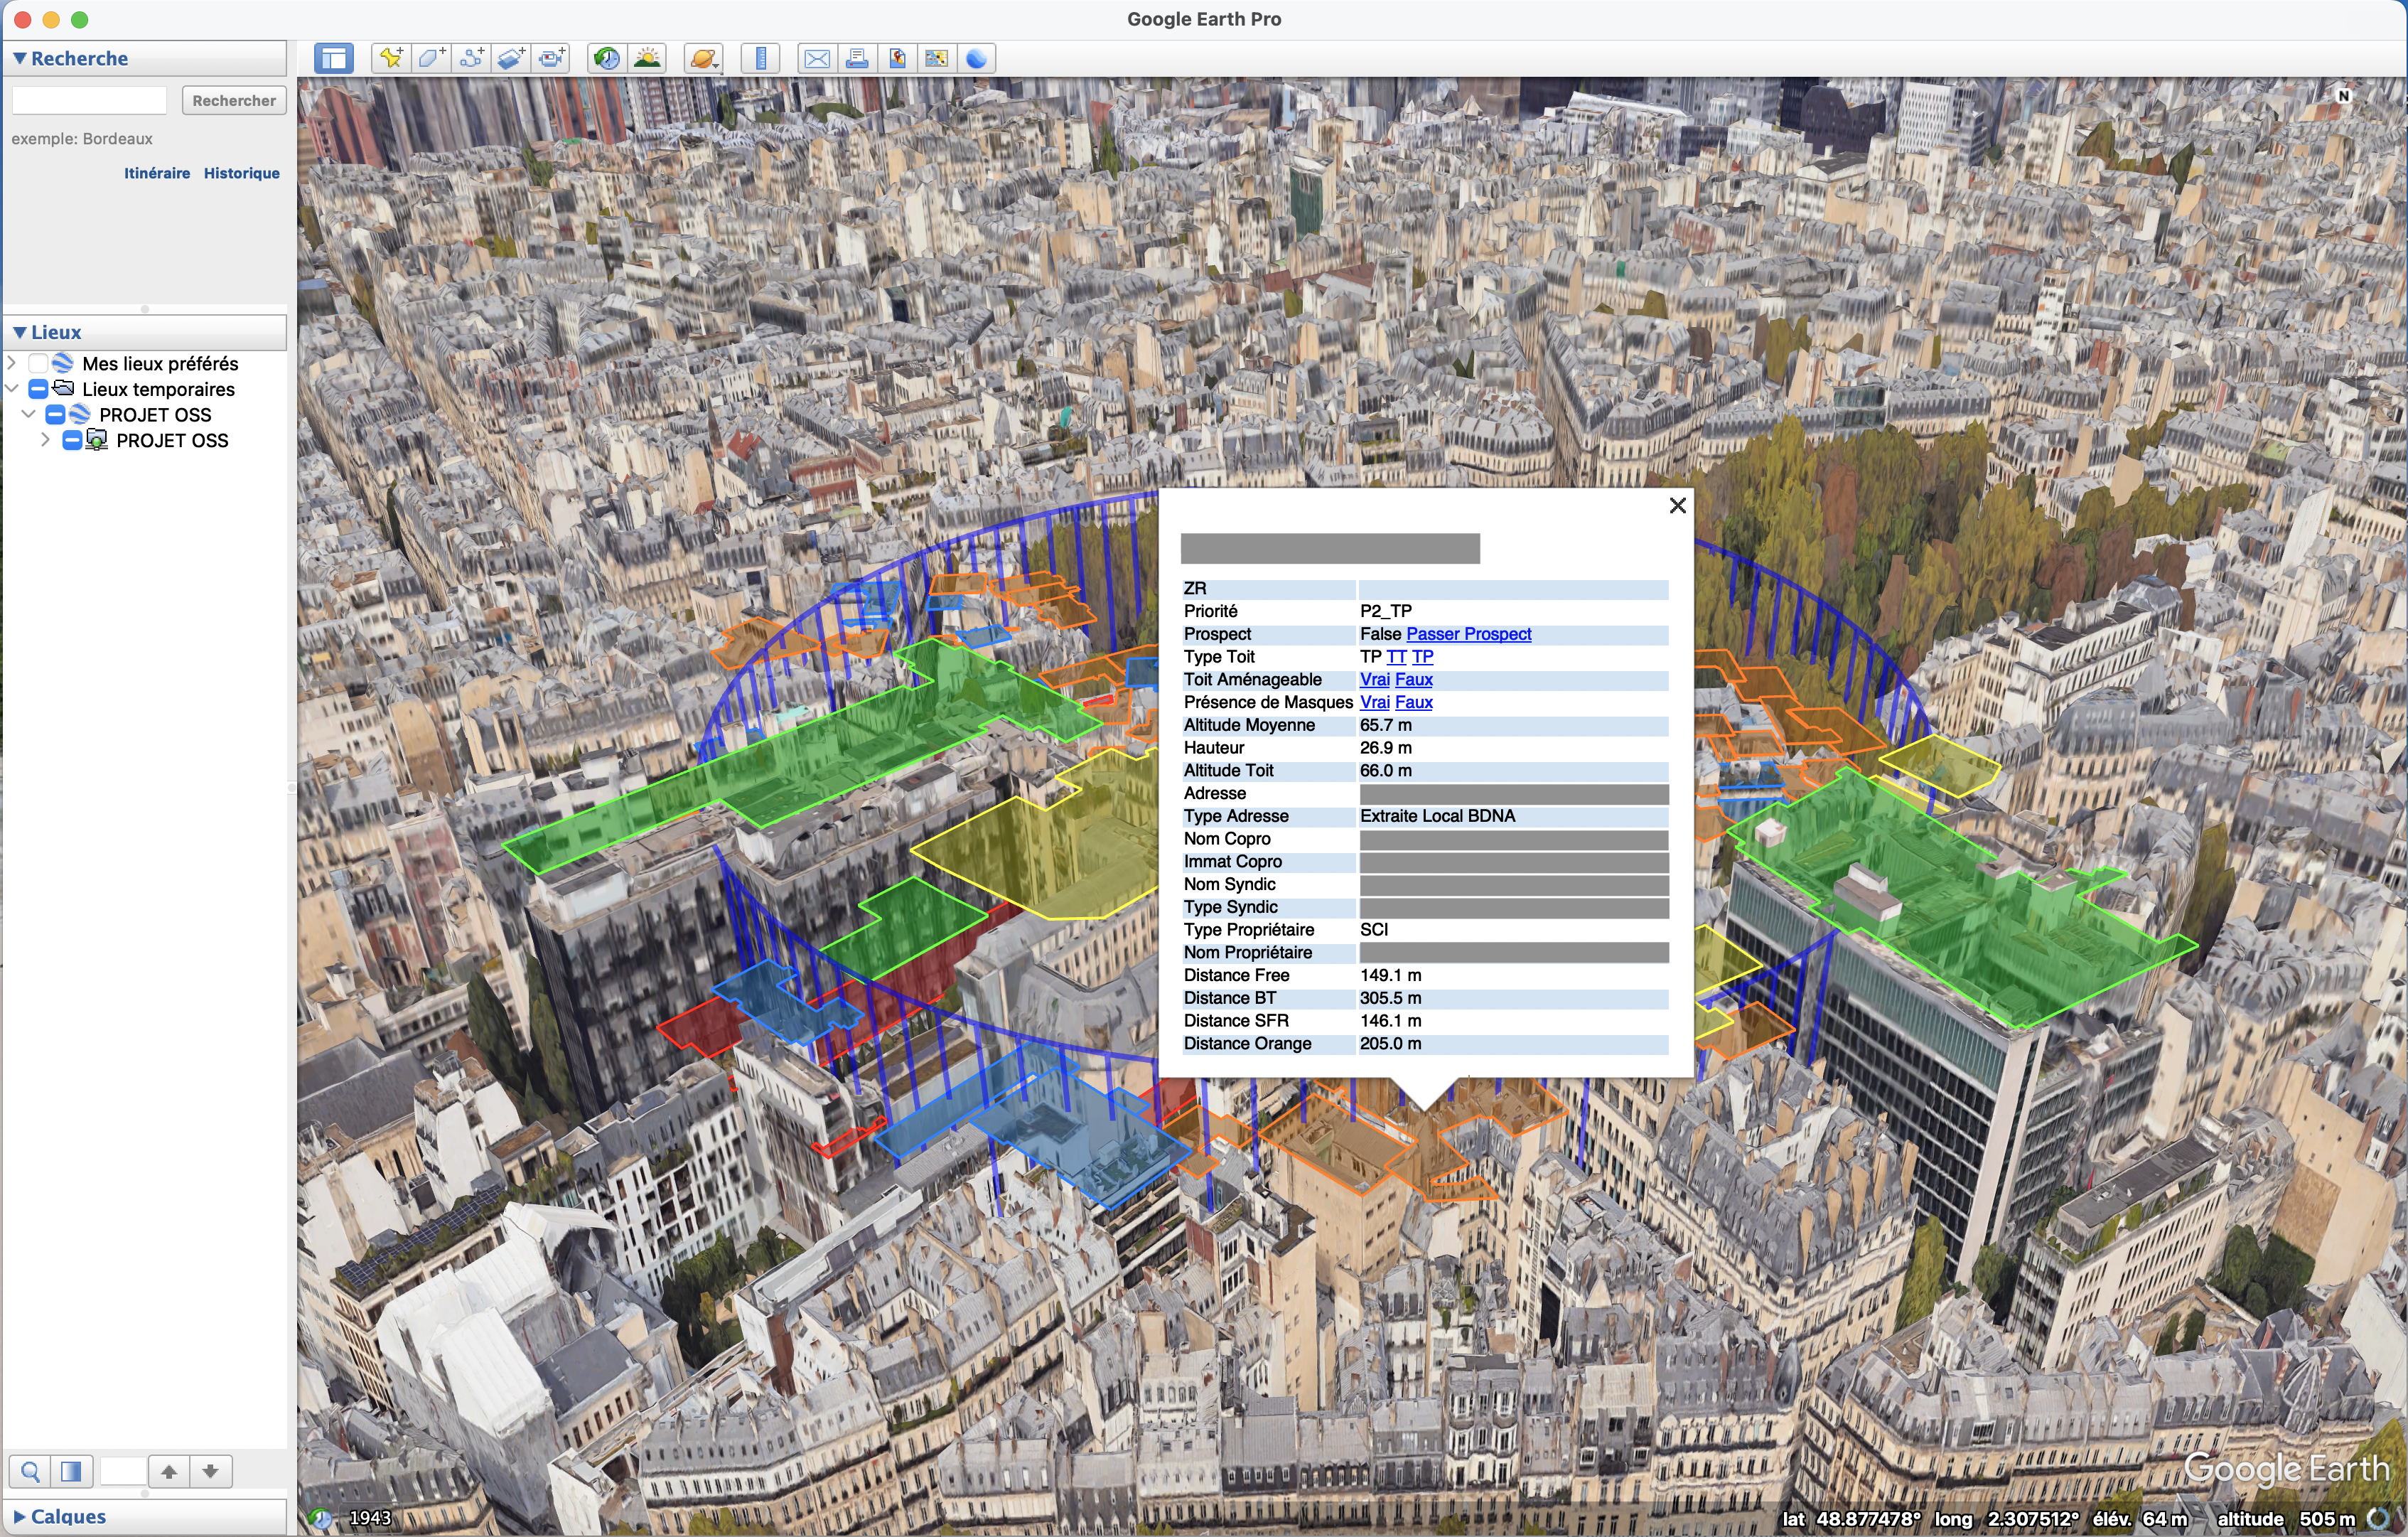Save image of the current view
2408x1537 pixels.
tap(897, 59)
